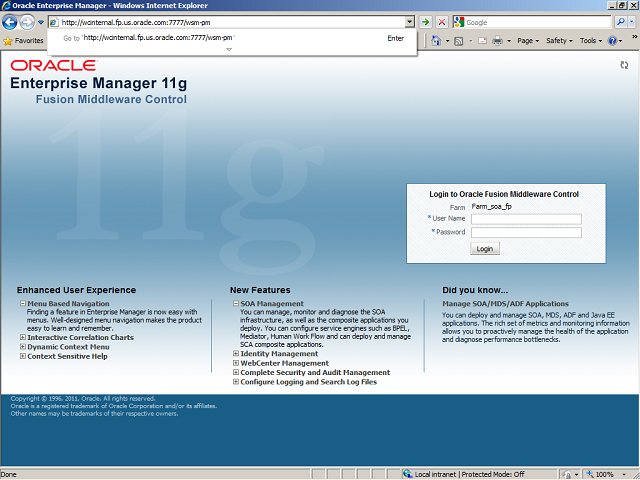Click the Manage SOA/MDS/ADF Applications heading

point(505,304)
